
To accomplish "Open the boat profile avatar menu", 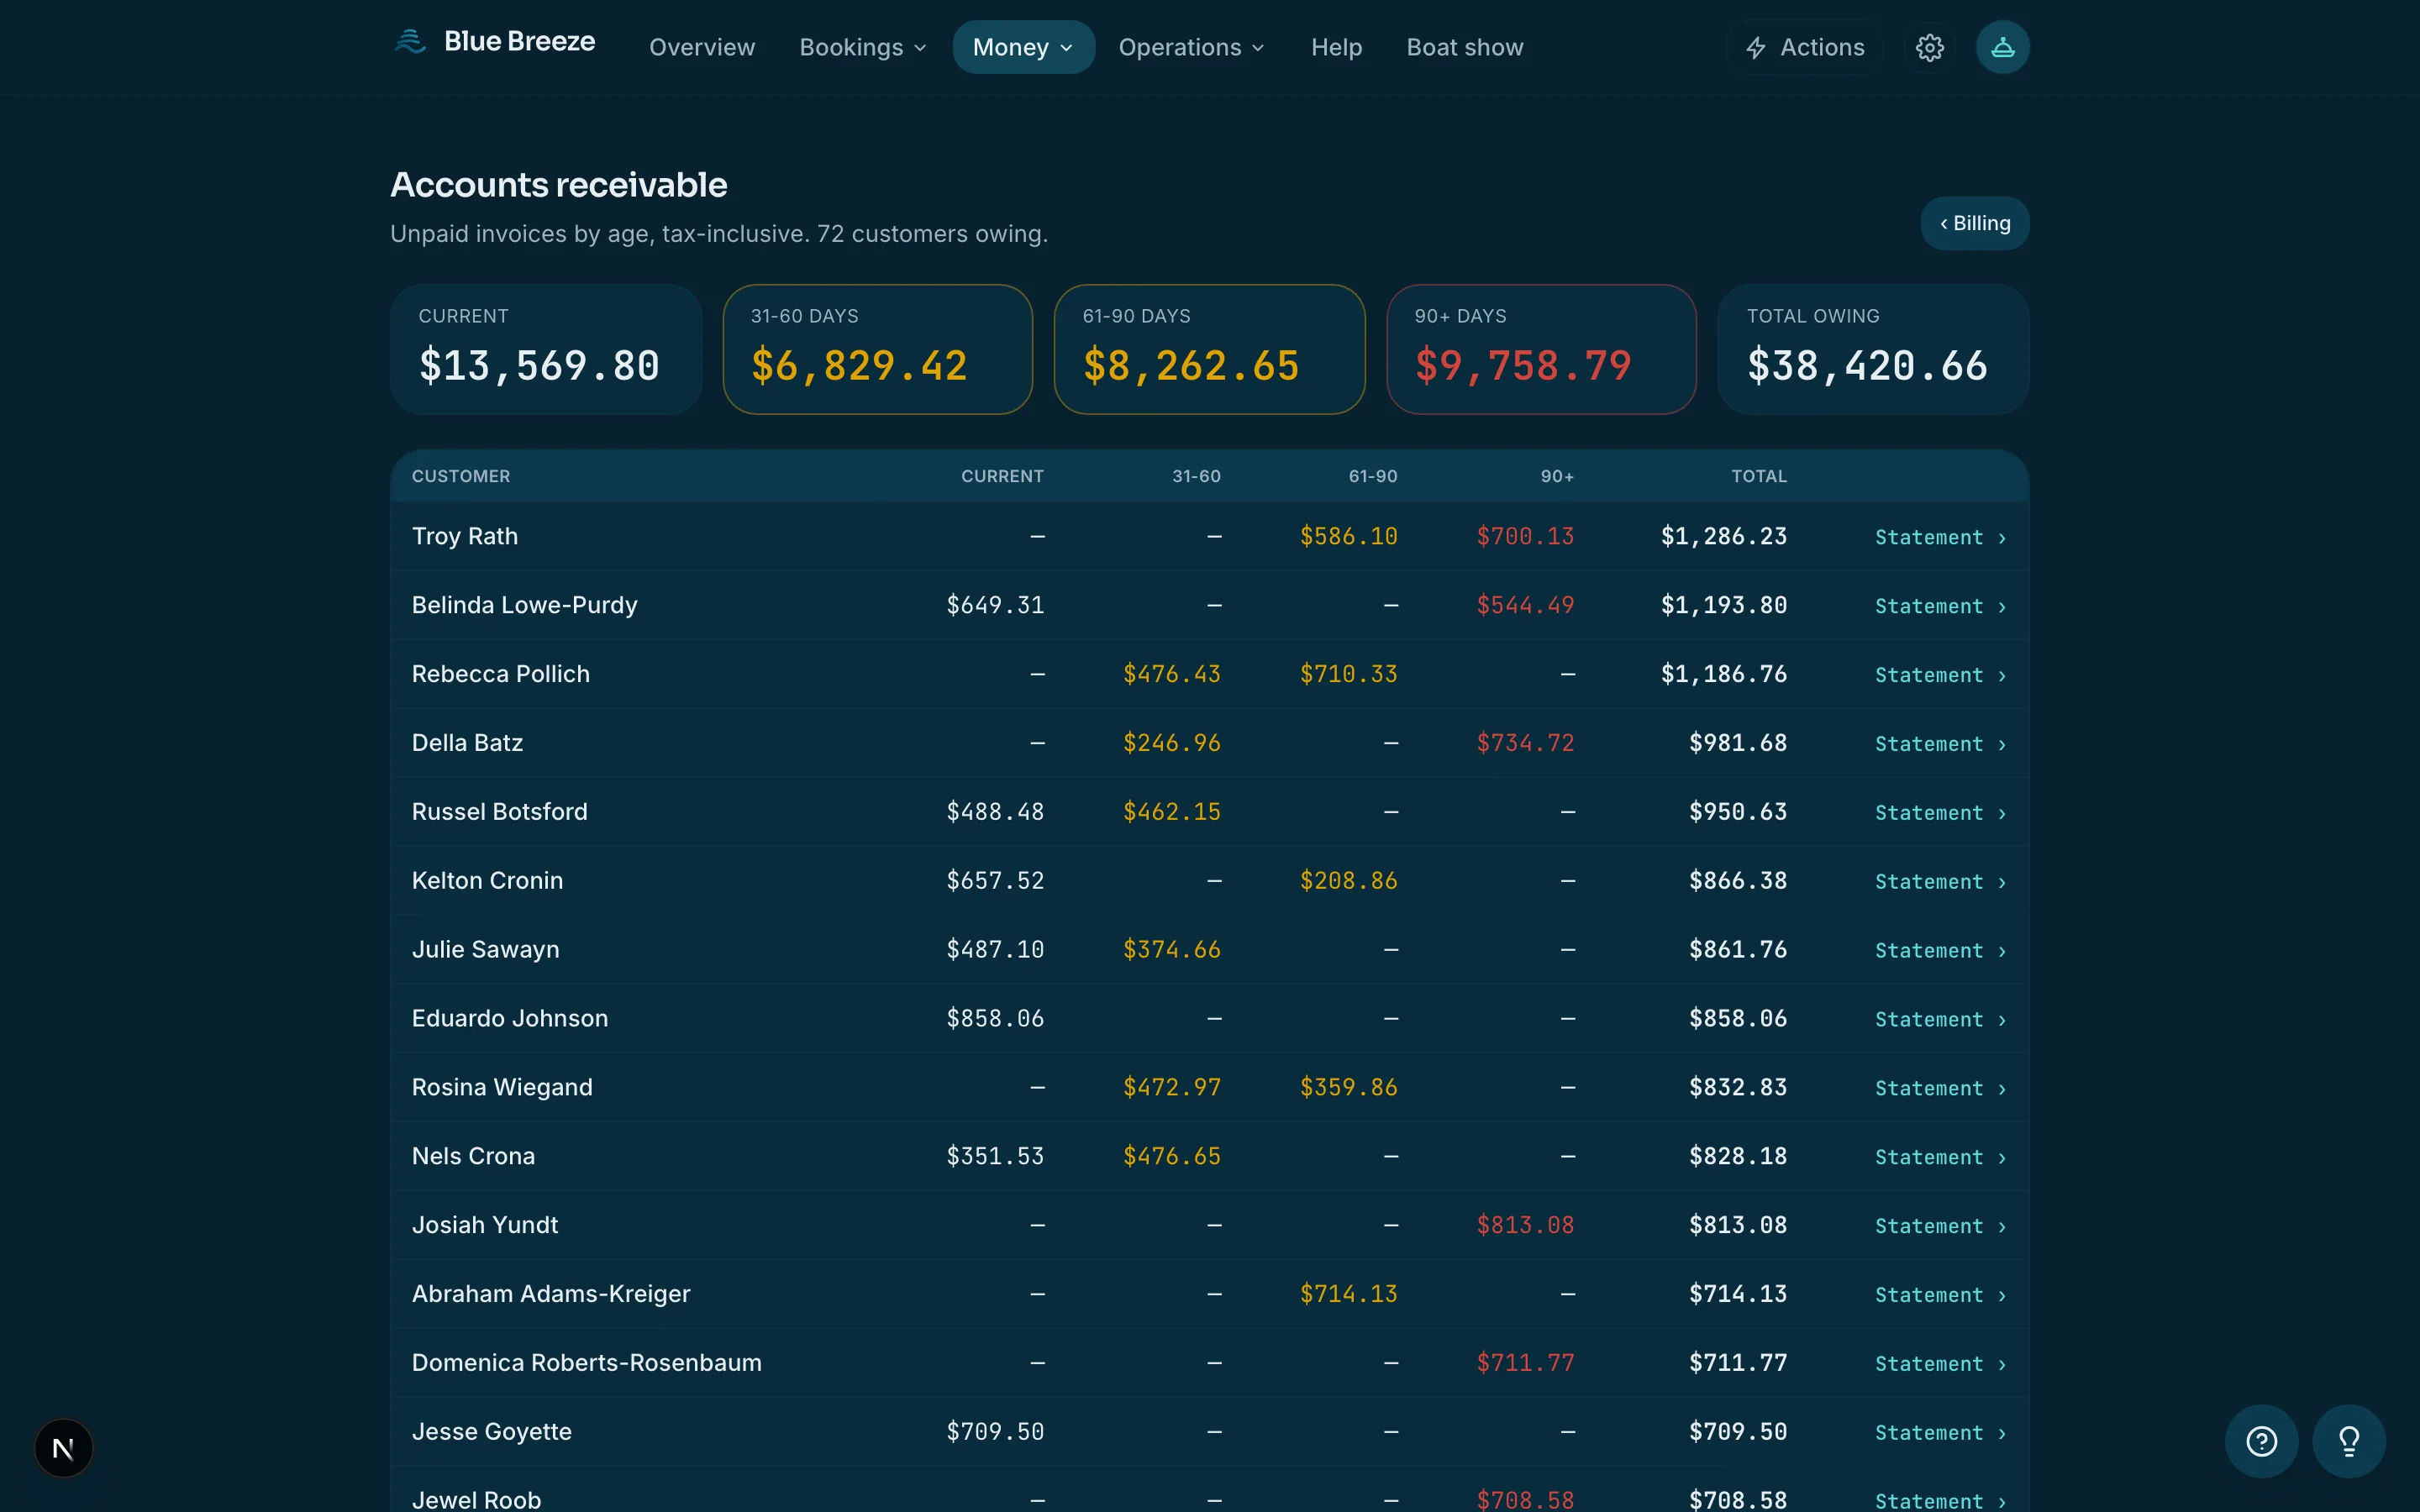I will [x=2002, y=47].
